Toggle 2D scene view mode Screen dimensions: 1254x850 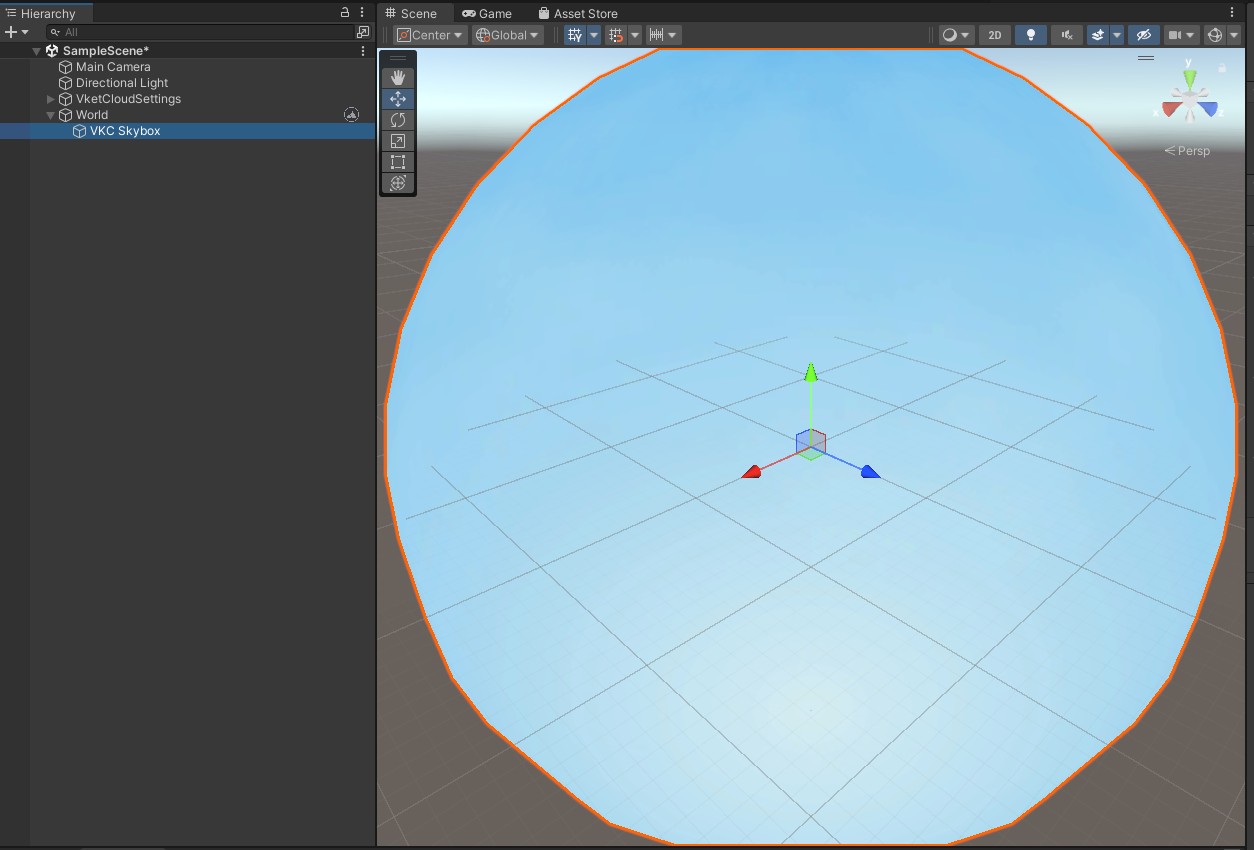click(994, 34)
